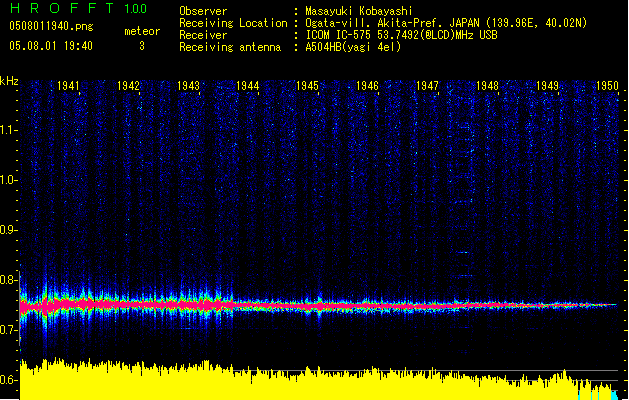
Task: Click the 1941 time marker
Action: pos(68,86)
